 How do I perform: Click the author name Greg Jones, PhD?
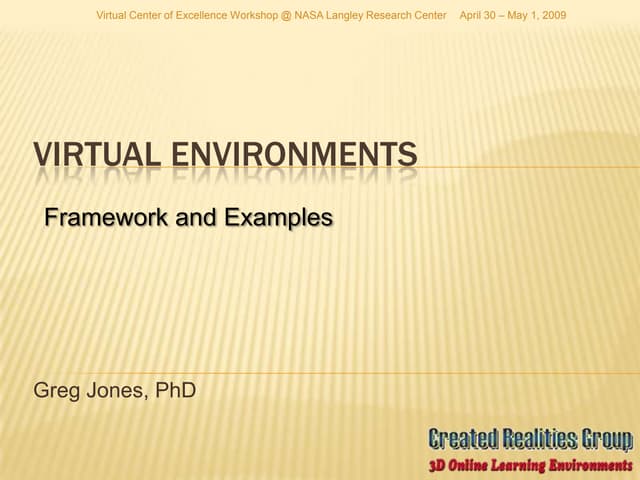115,390
